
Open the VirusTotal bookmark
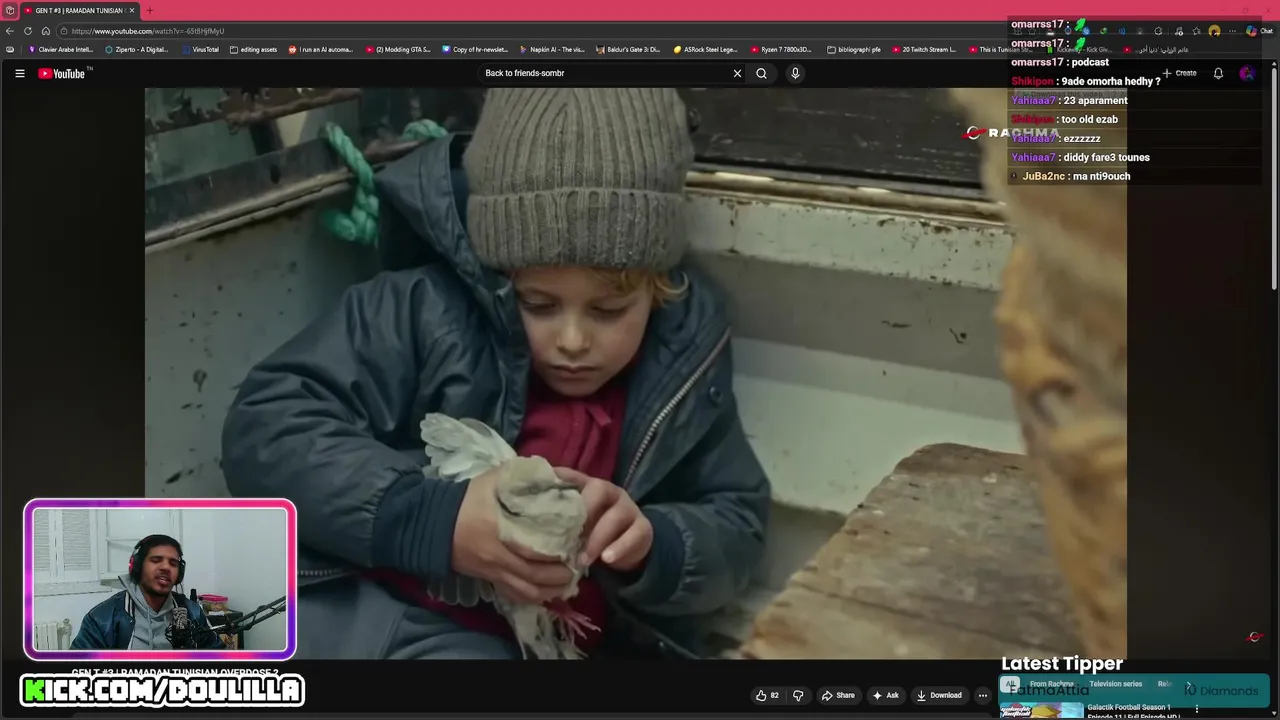pyautogui.click(x=200, y=49)
